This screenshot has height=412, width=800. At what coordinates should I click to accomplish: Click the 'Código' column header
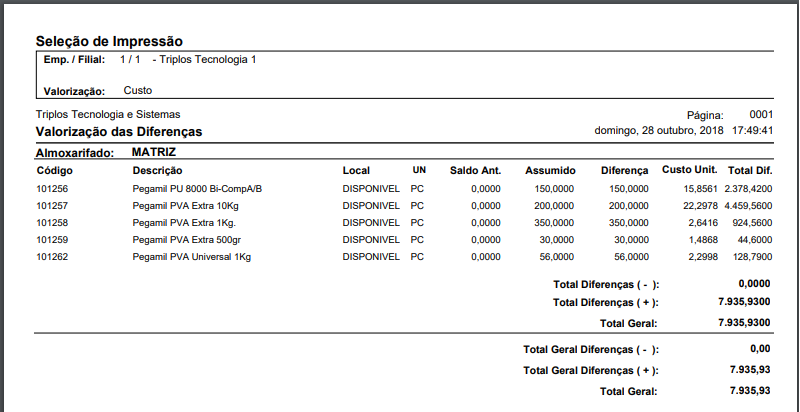click(55, 170)
